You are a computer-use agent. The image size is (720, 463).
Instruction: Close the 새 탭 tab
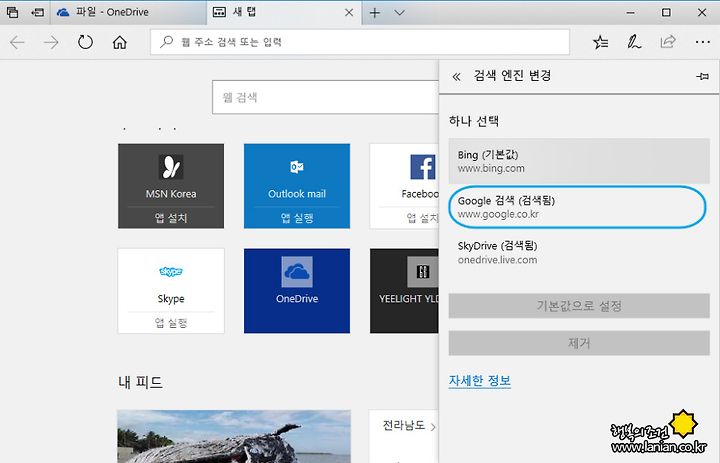click(x=349, y=13)
